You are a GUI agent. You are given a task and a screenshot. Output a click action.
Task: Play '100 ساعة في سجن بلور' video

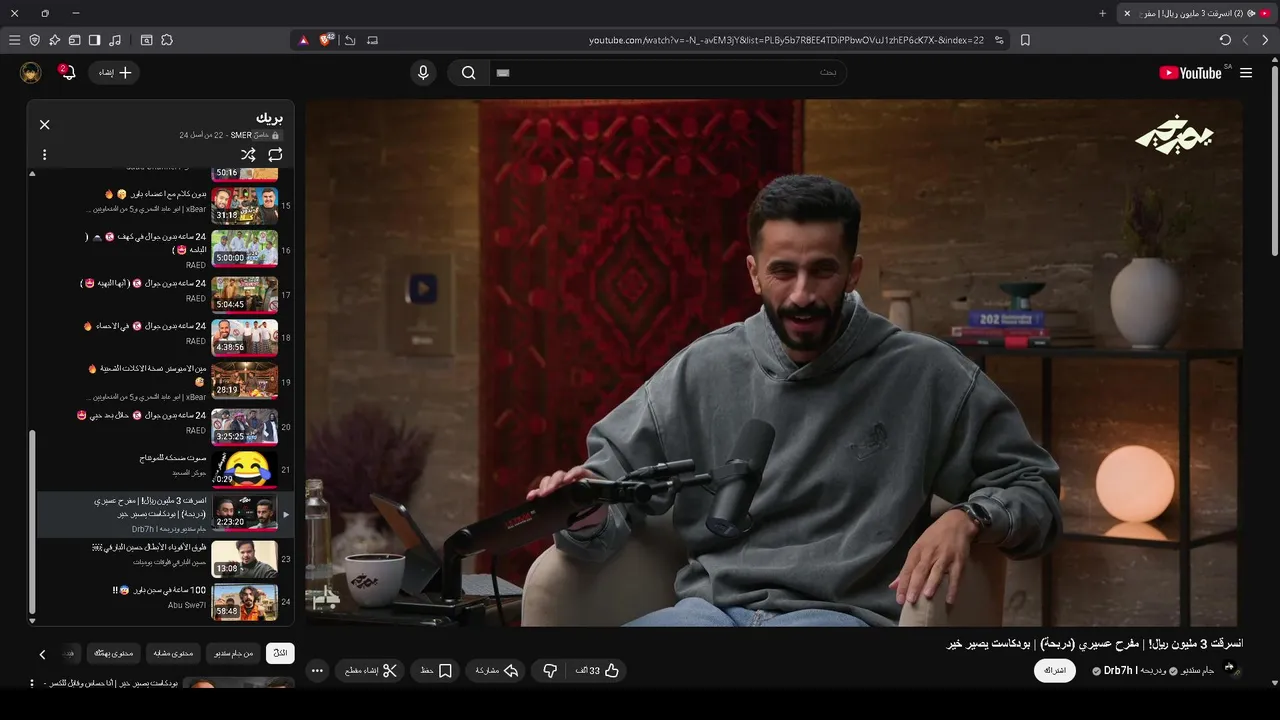pyautogui.click(x=245, y=602)
